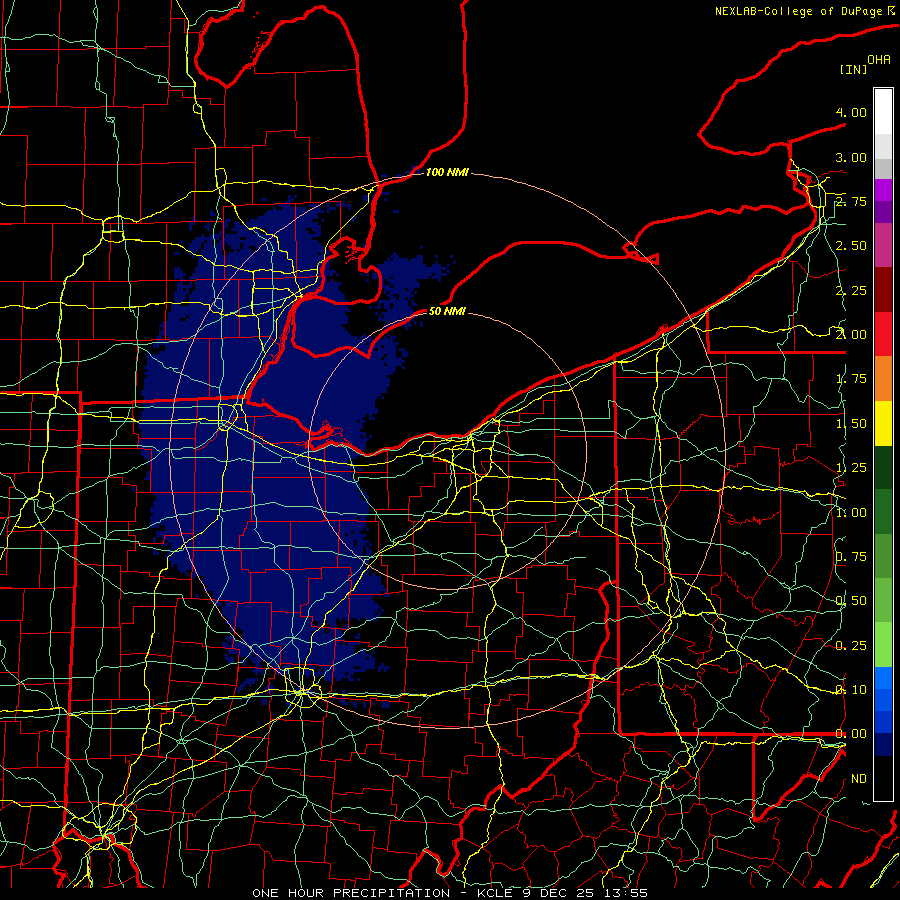Click the ND legend label
The image size is (900, 900).
pyautogui.click(x=859, y=779)
